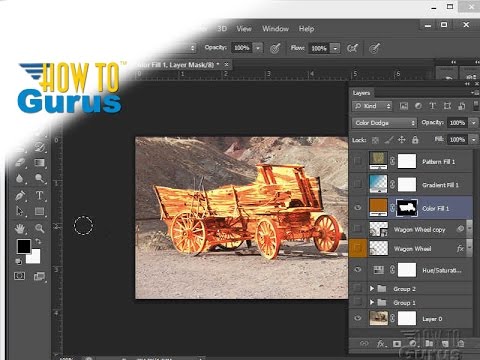Click the black foreground color swatch
The image size is (480, 360).
click(x=24, y=246)
